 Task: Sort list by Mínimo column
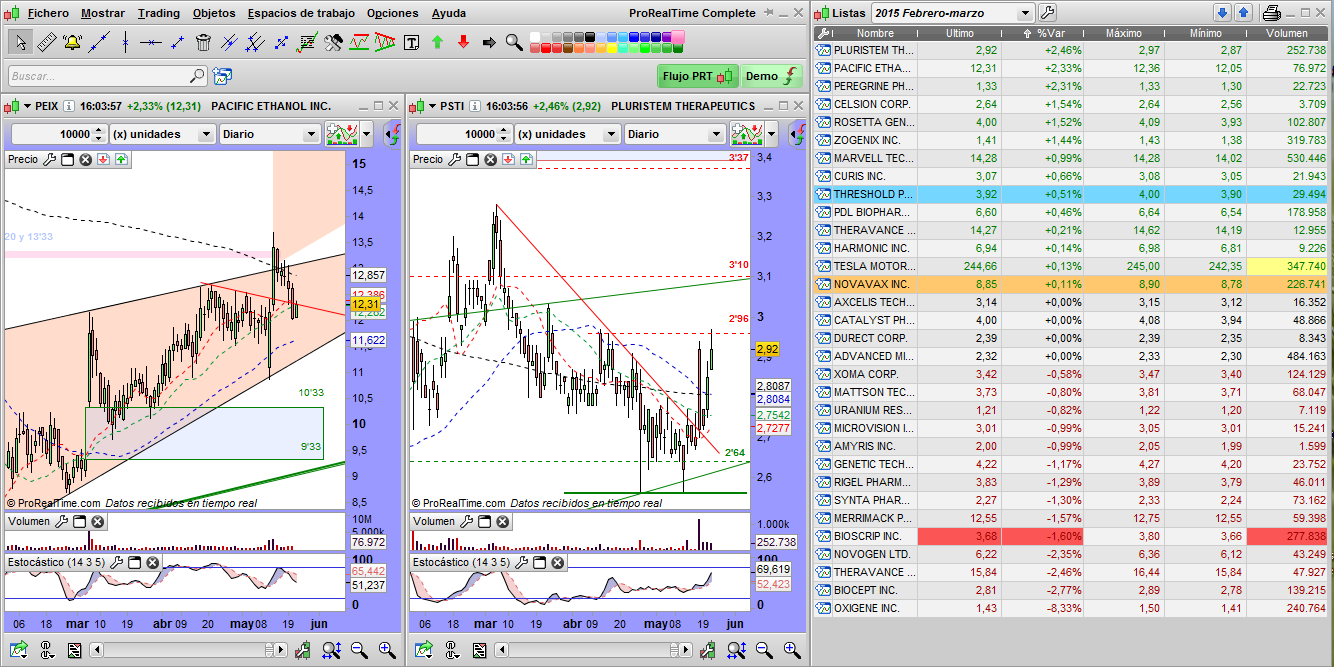1205,33
